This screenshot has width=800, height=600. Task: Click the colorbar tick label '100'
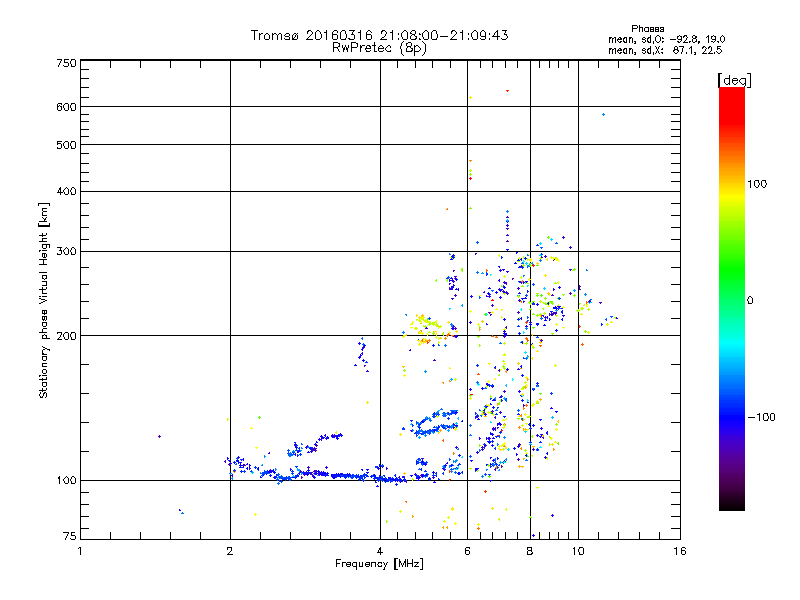(757, 184)
